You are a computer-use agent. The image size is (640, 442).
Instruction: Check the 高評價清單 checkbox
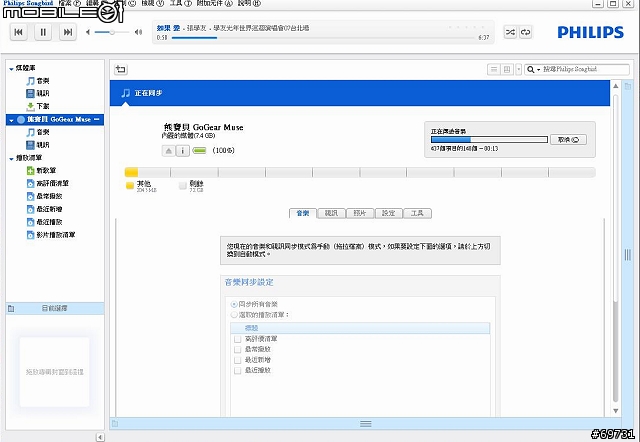tap(238, 339)
